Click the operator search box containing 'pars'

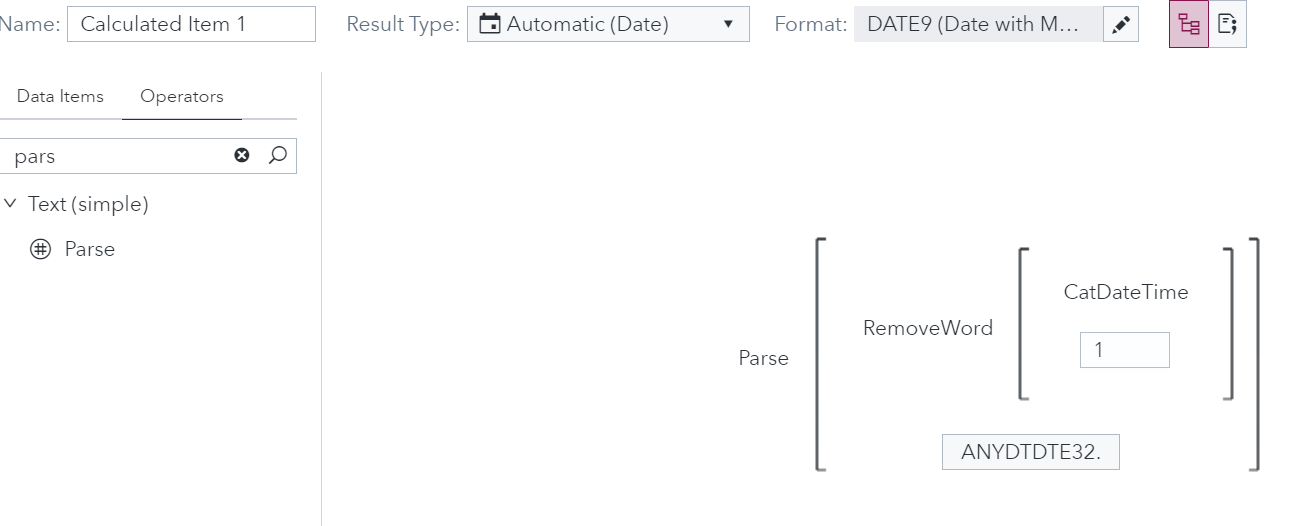click(x=118, y=156)
